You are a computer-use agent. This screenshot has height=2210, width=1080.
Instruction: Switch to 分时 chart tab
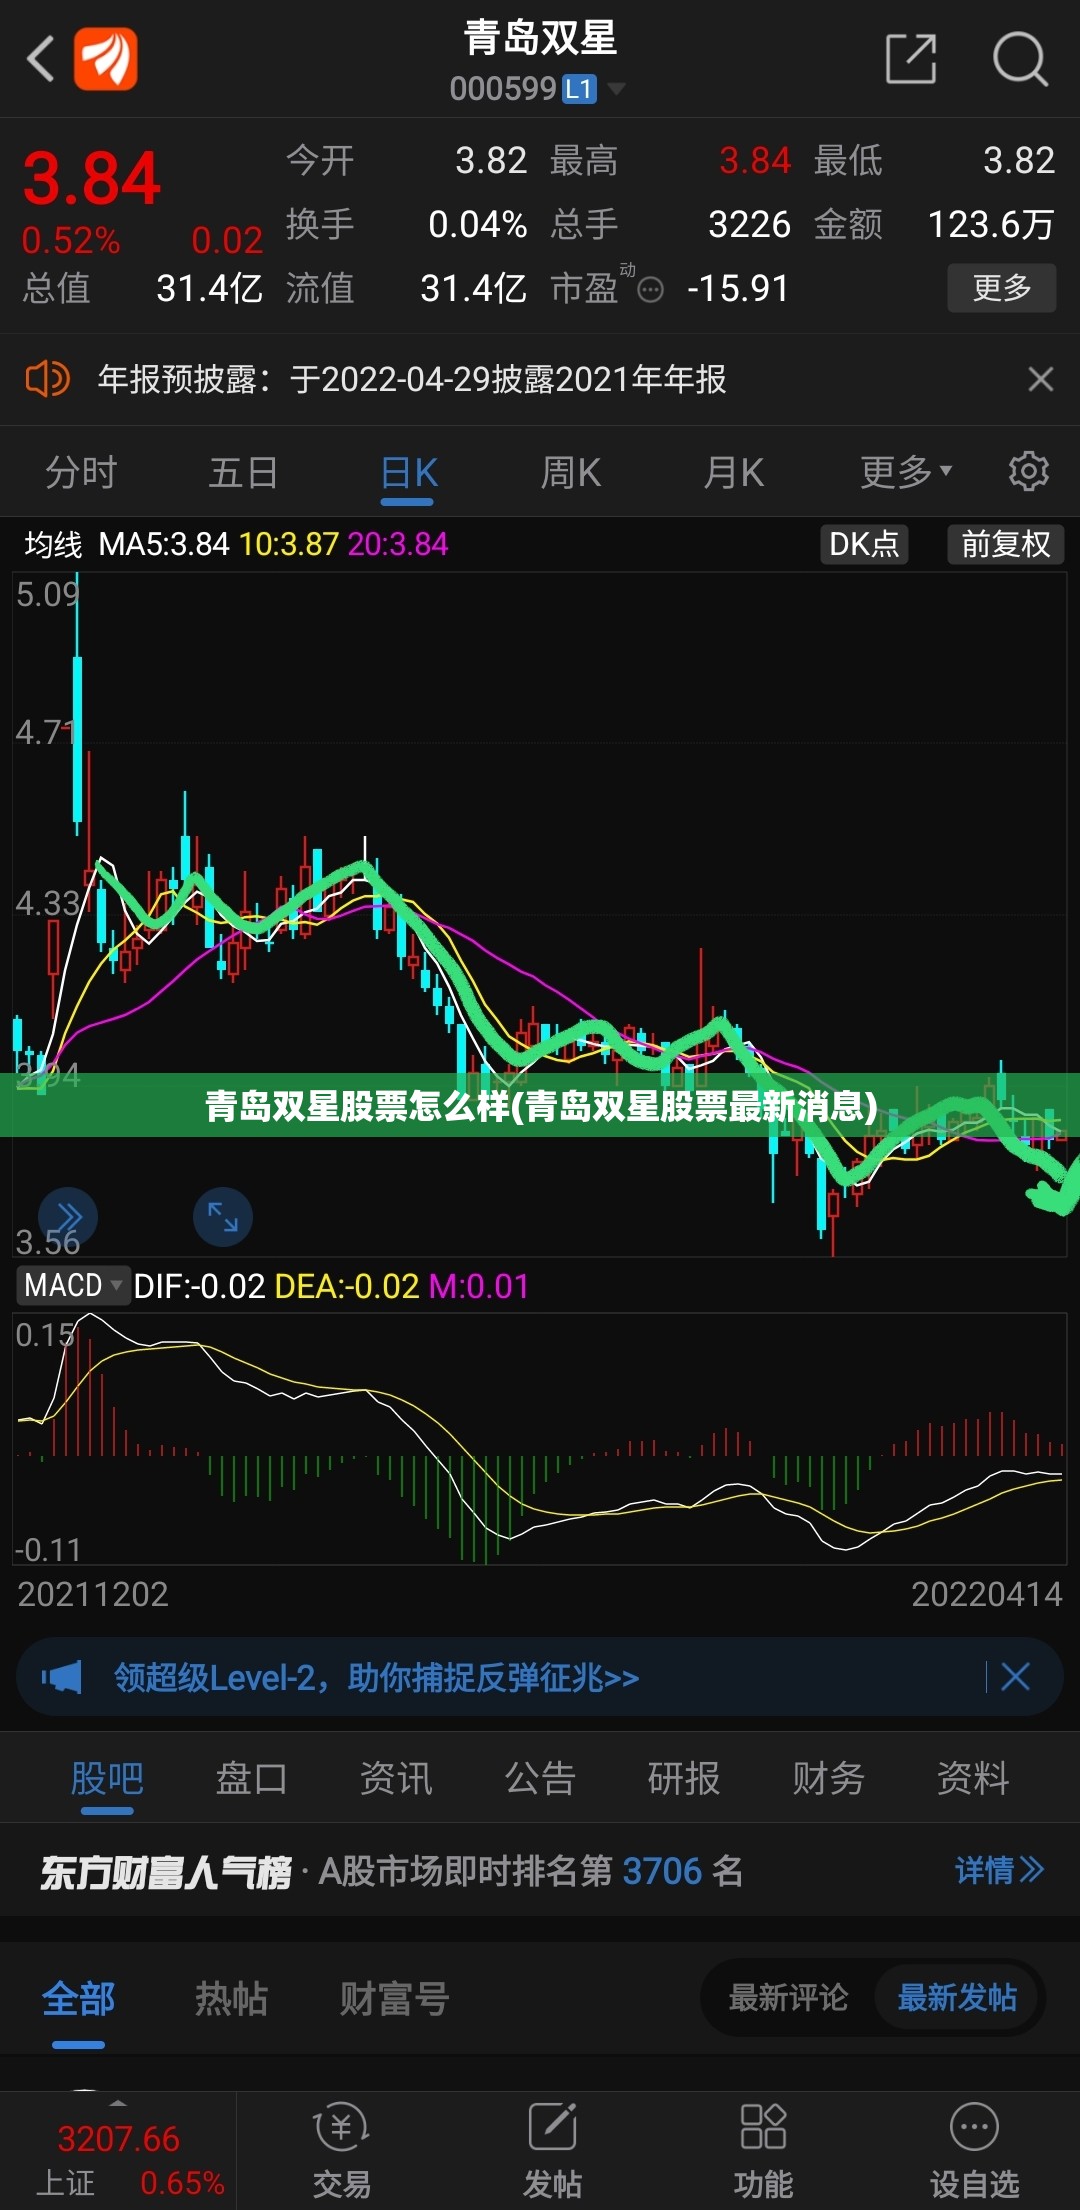coord(81,472)
